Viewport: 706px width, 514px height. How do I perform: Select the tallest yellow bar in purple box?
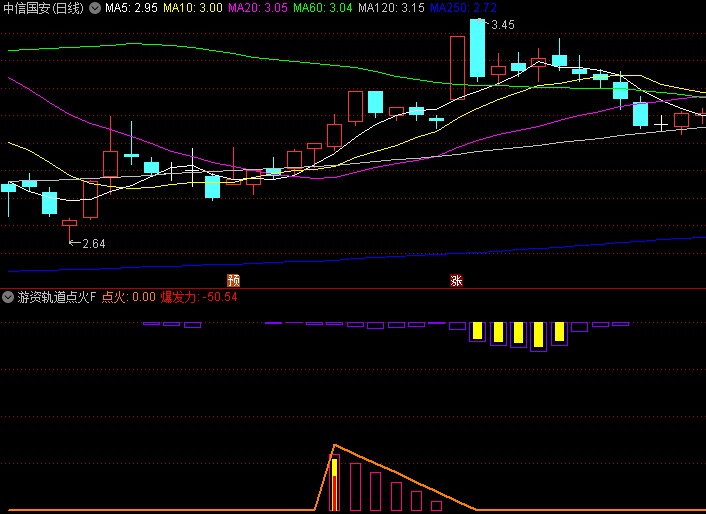tap(539, 335)
